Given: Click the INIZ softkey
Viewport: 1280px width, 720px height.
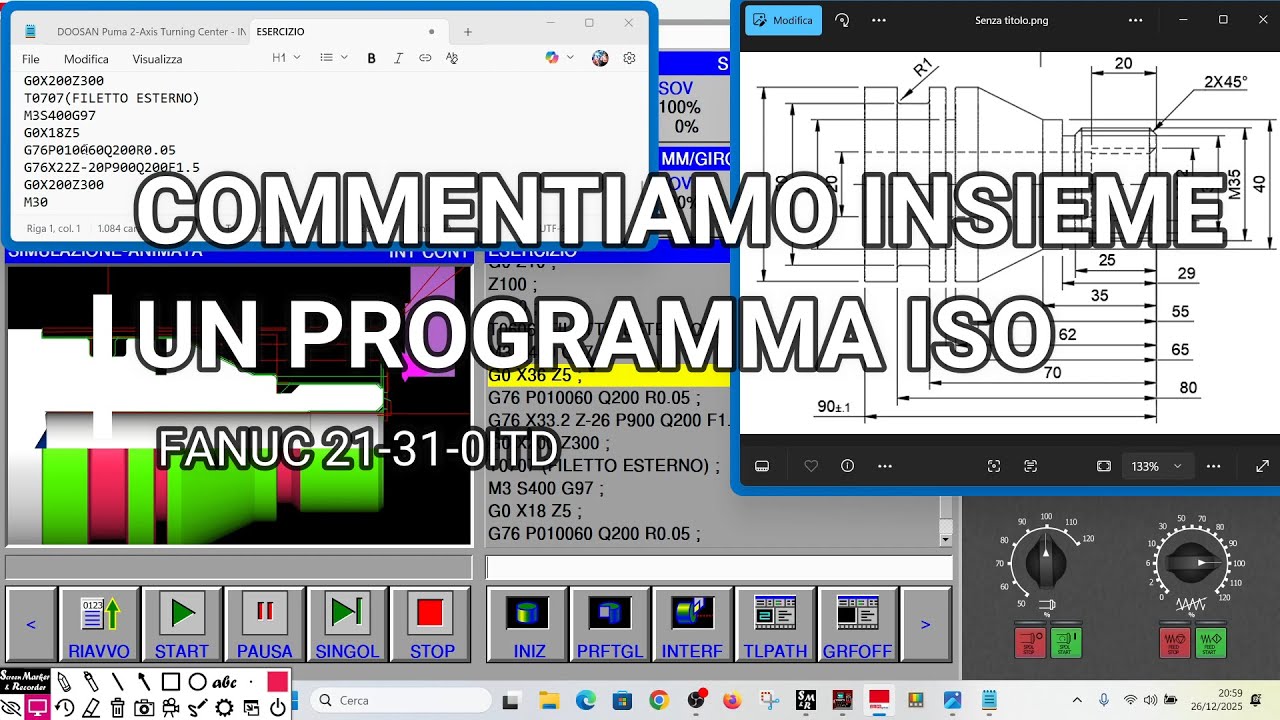Looking at the screenshot, I should click(x=528, y=624).
